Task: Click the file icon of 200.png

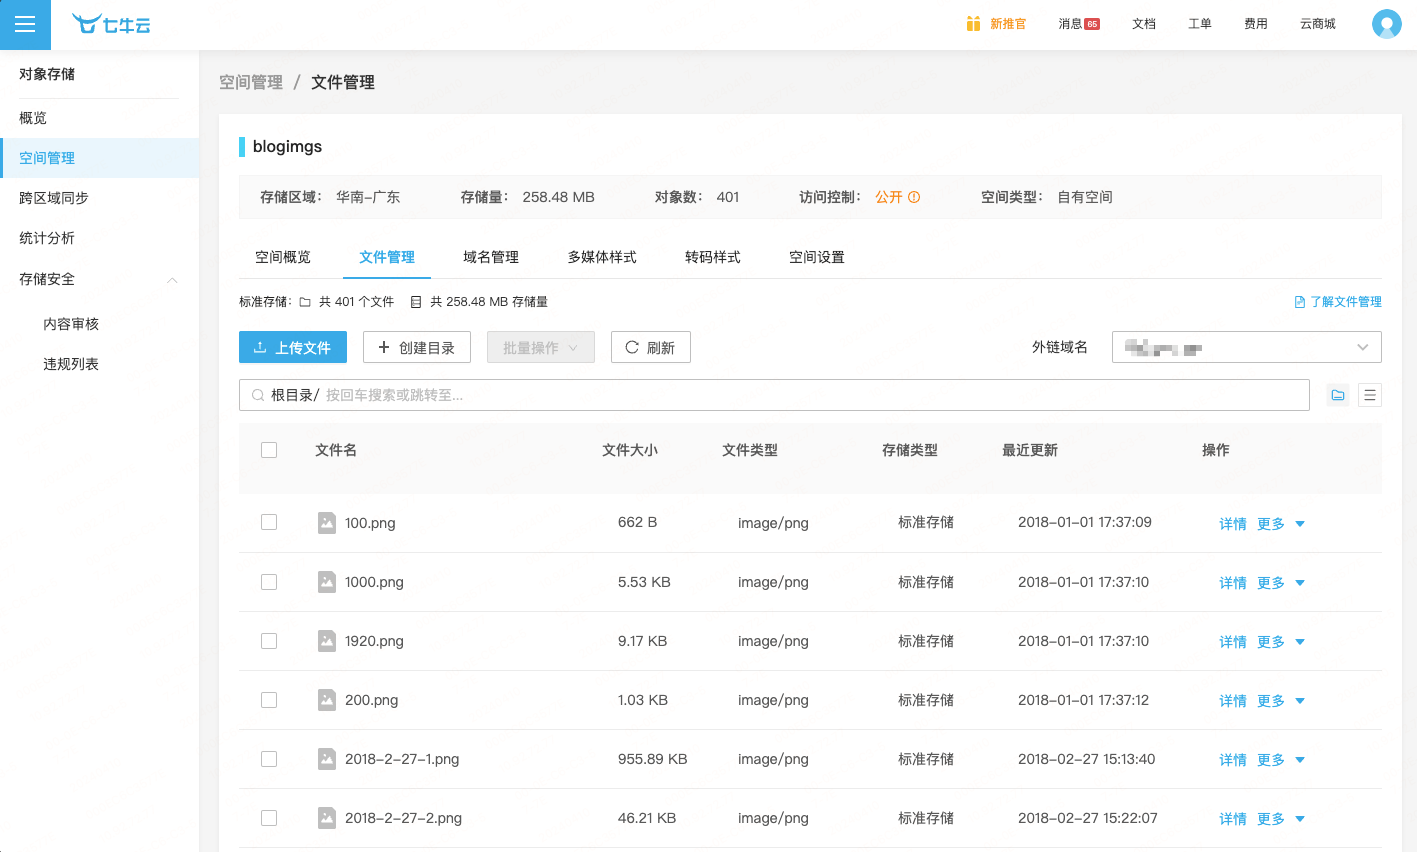Action: pos(327,699)
